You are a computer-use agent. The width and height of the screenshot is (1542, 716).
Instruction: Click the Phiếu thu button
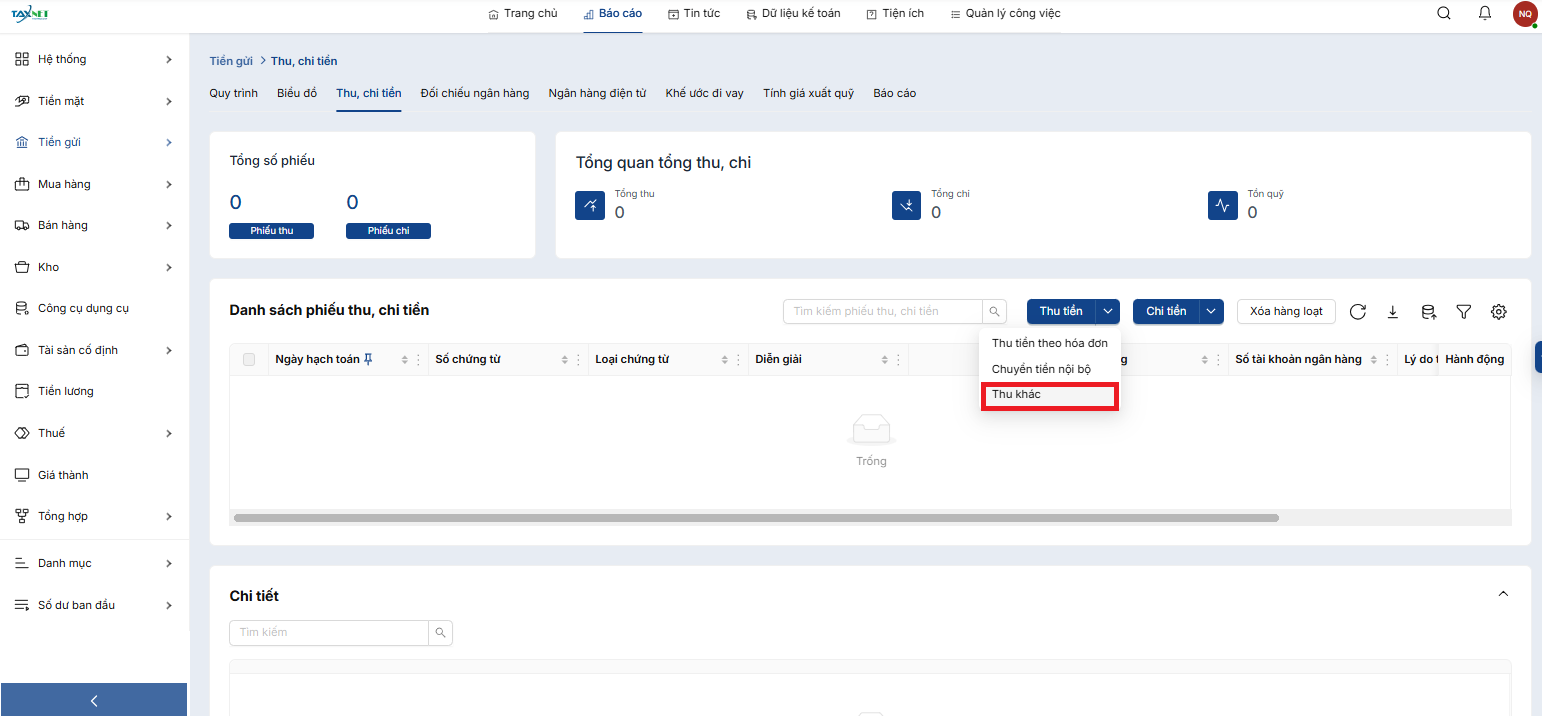pyautogui.click(x=271, y=231)
